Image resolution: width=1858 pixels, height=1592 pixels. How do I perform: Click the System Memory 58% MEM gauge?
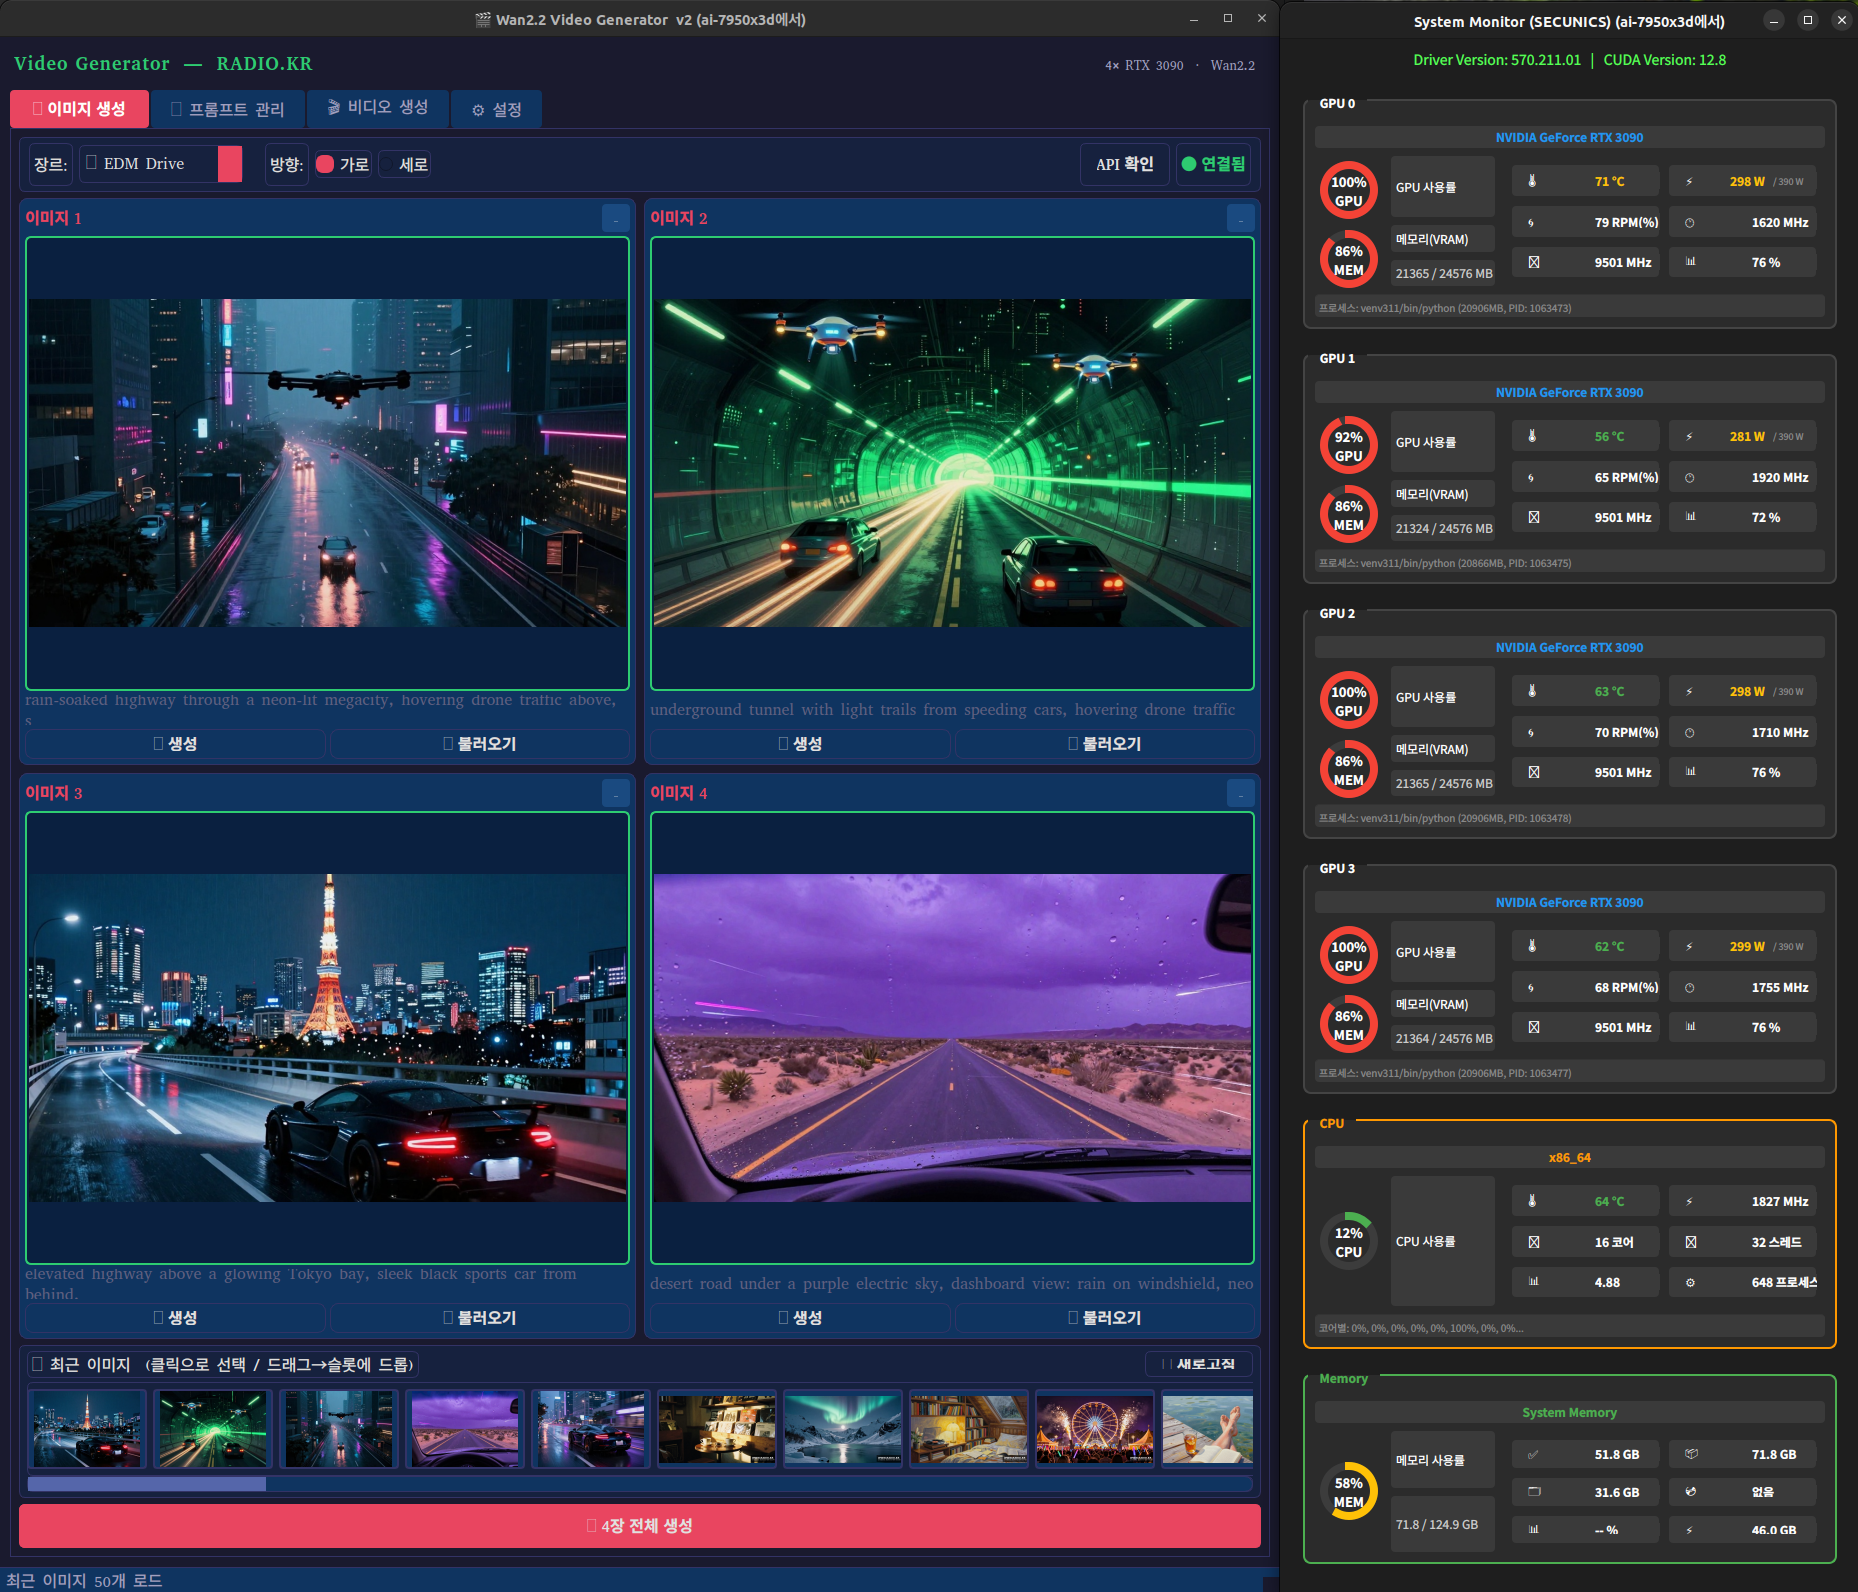pos(1348,1492)
